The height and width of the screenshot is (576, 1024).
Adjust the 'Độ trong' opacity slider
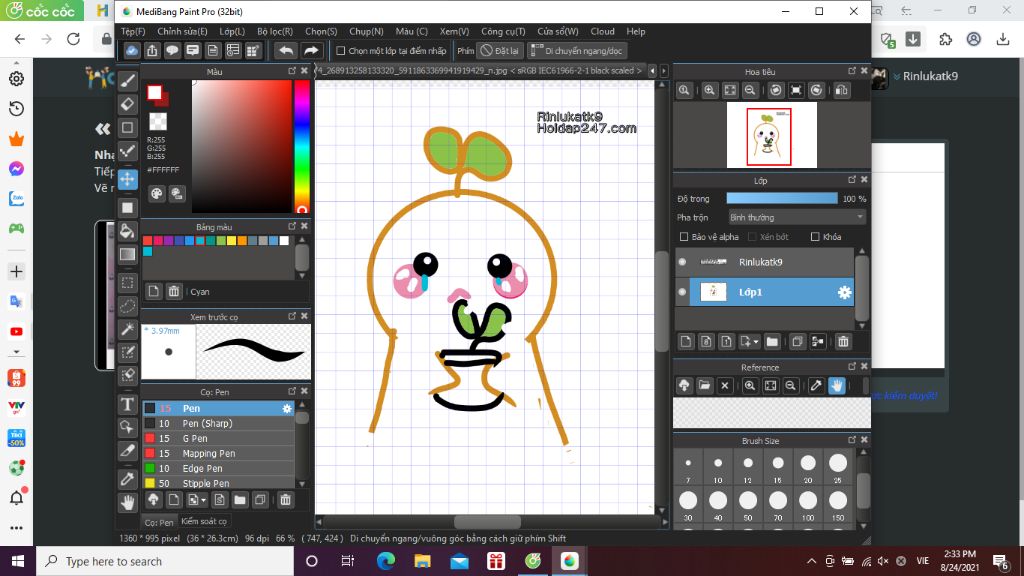coord(782,199)
